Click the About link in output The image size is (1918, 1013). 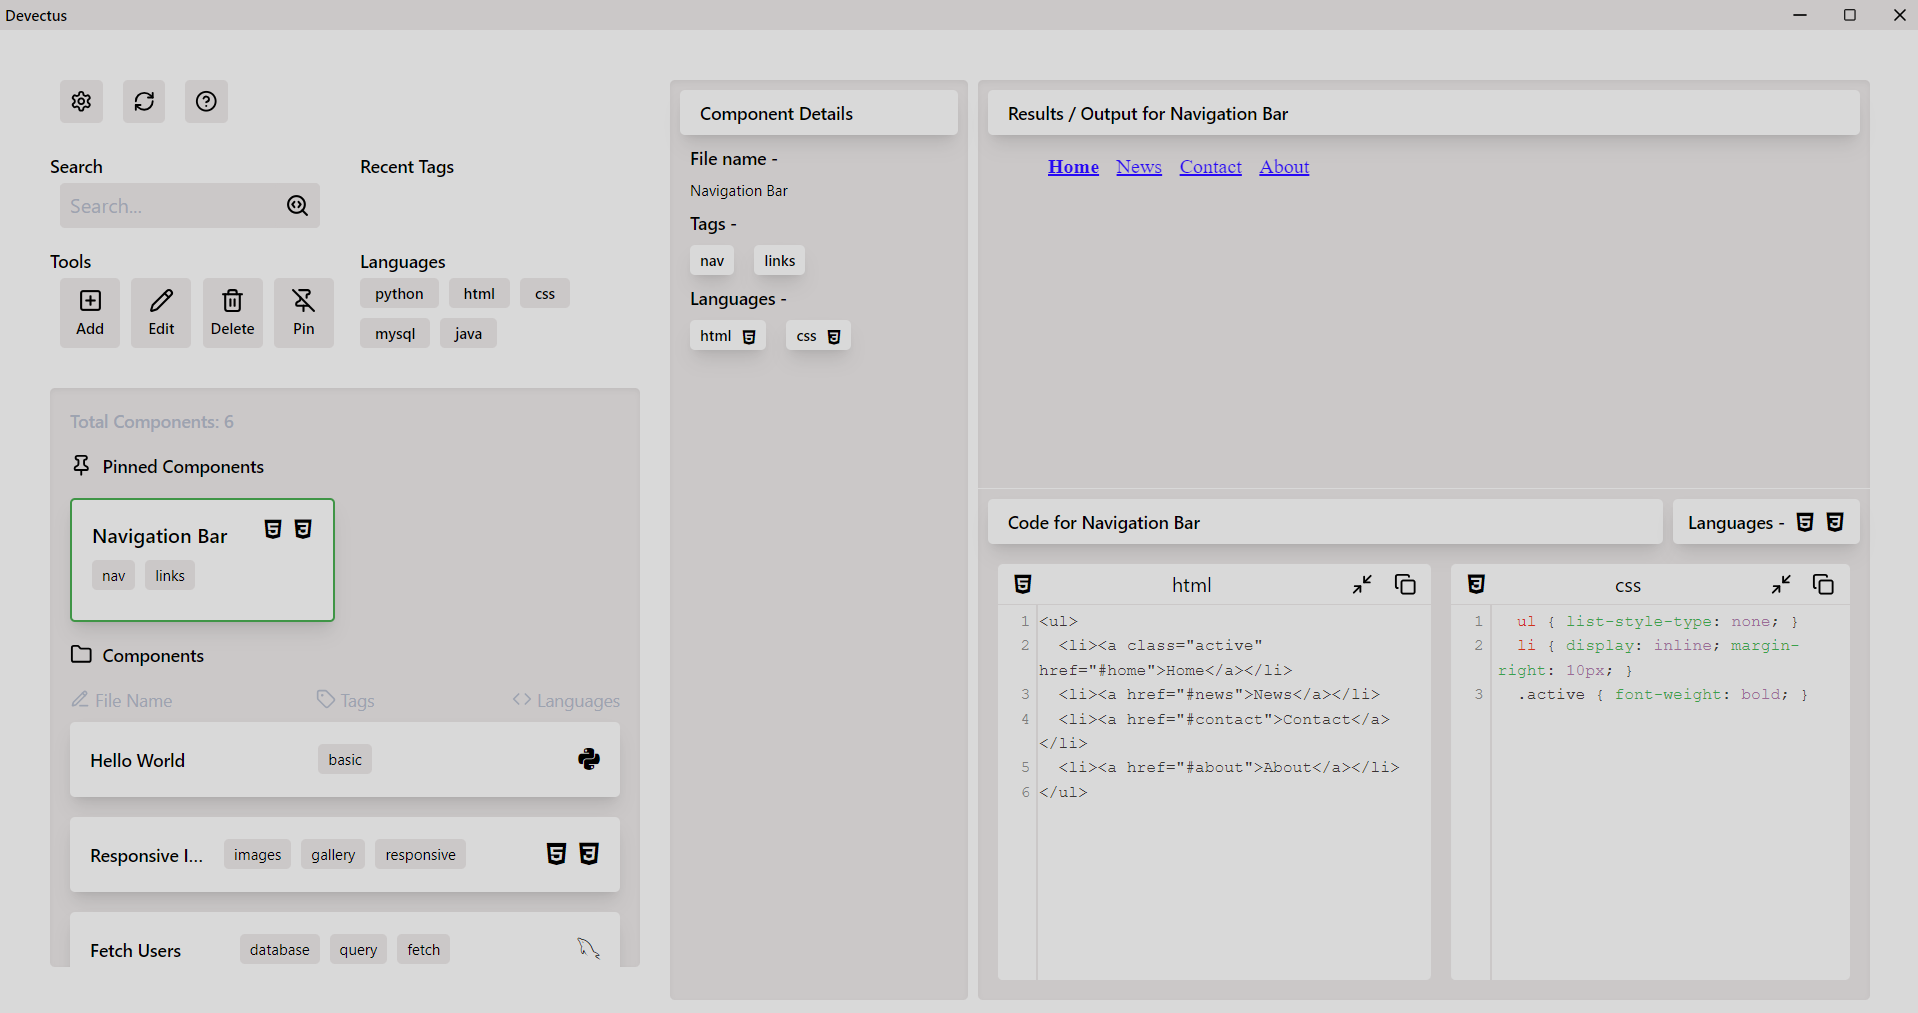coord(1284,167)
